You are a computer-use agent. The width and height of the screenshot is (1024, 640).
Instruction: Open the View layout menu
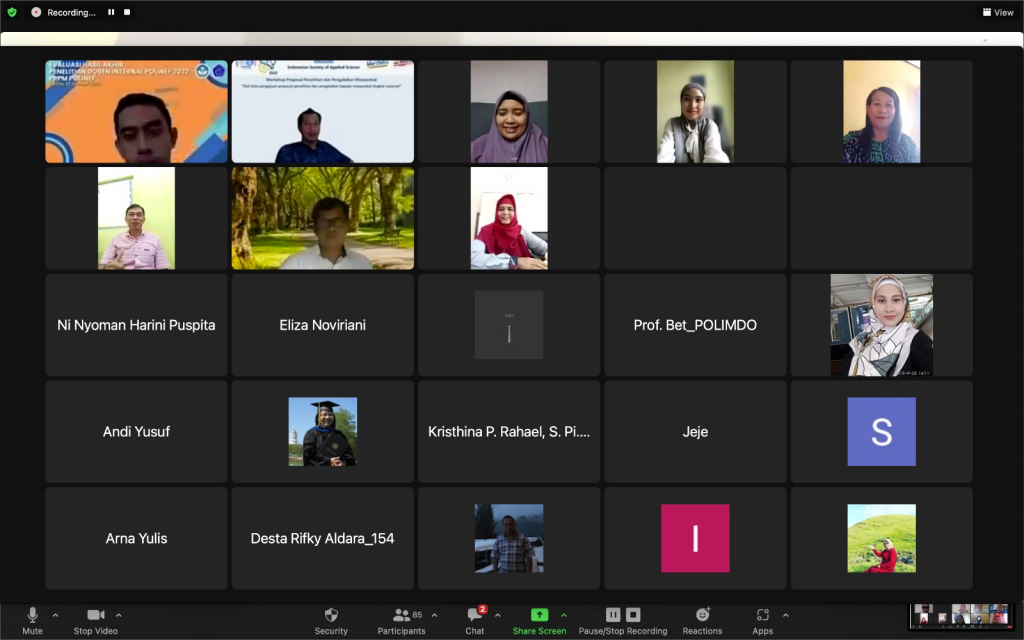(998, 12)
